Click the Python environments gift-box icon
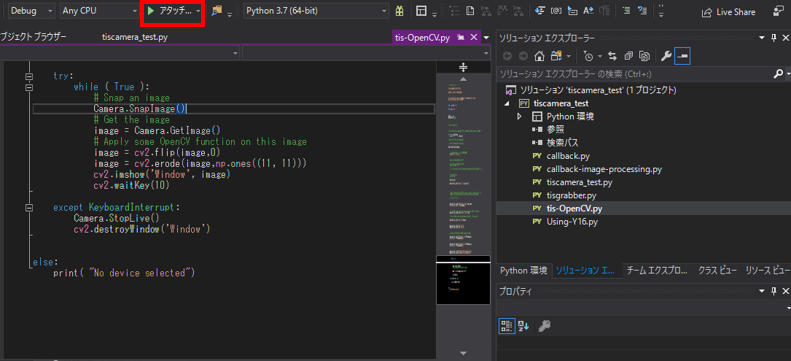 tap(400, 11)
